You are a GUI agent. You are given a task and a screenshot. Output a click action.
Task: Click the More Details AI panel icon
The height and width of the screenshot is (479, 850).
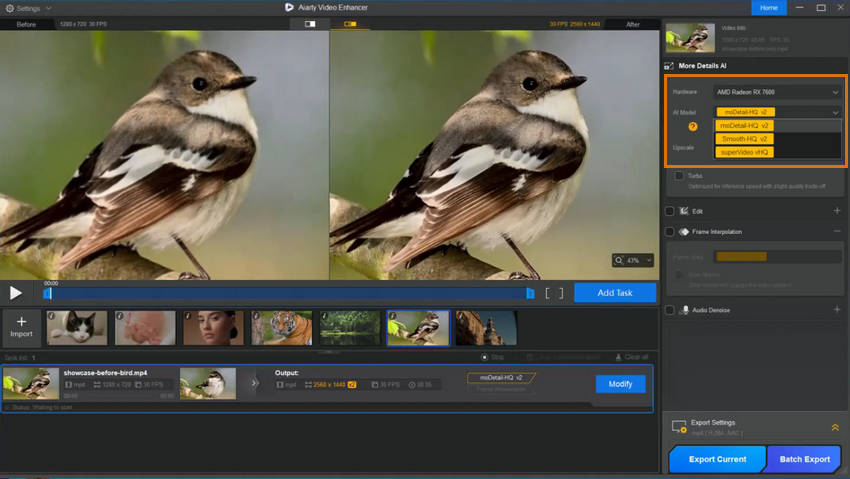click(x=668, y=66)
